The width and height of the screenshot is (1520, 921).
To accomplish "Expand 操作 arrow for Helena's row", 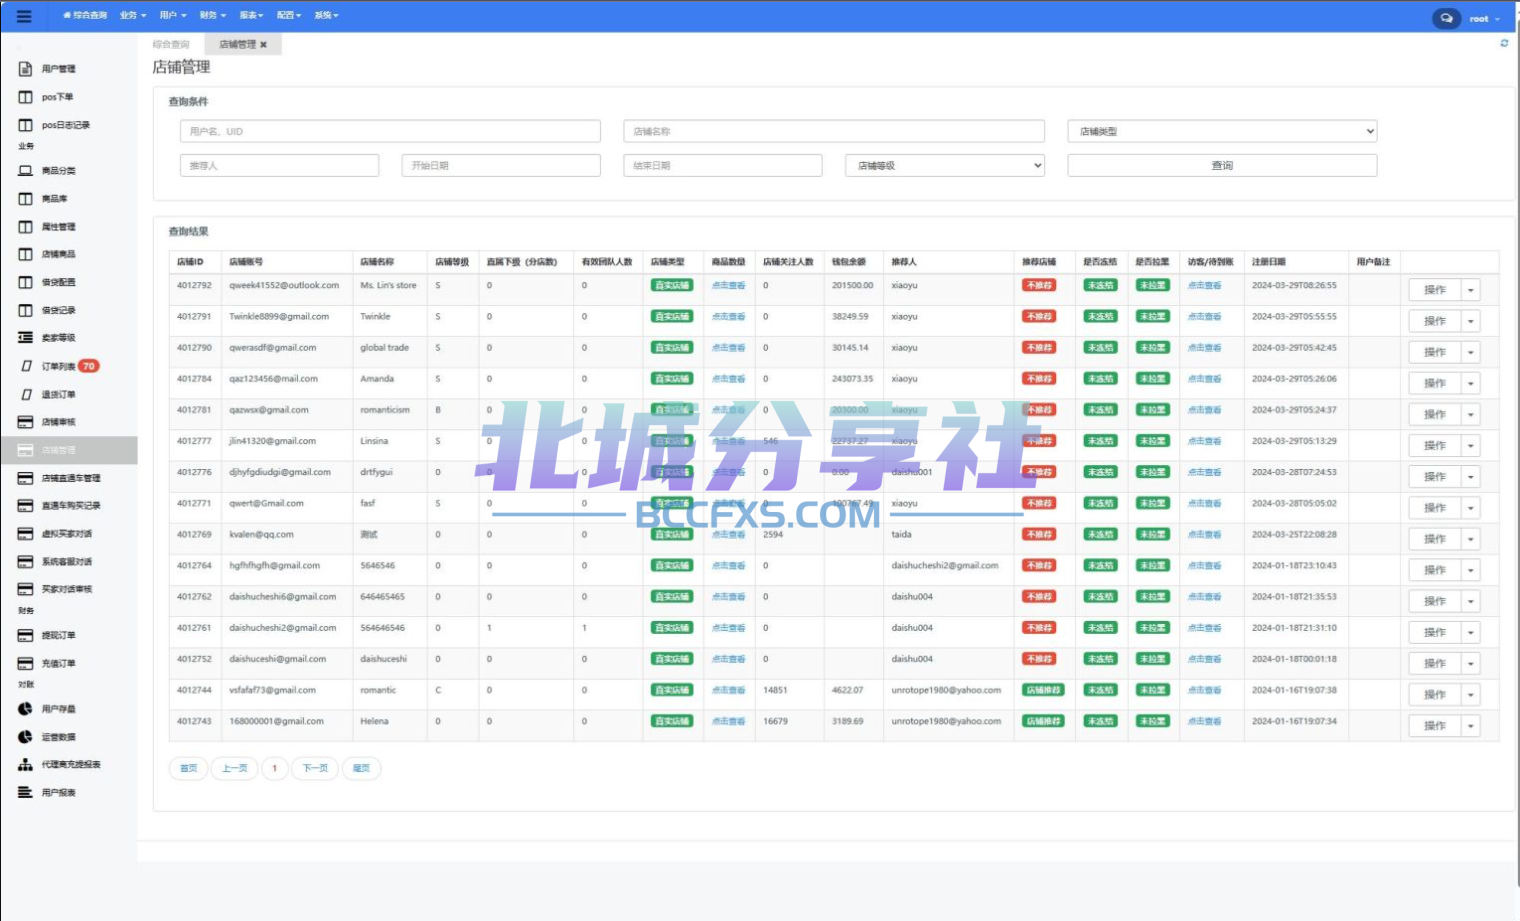I will (1470, 726).
